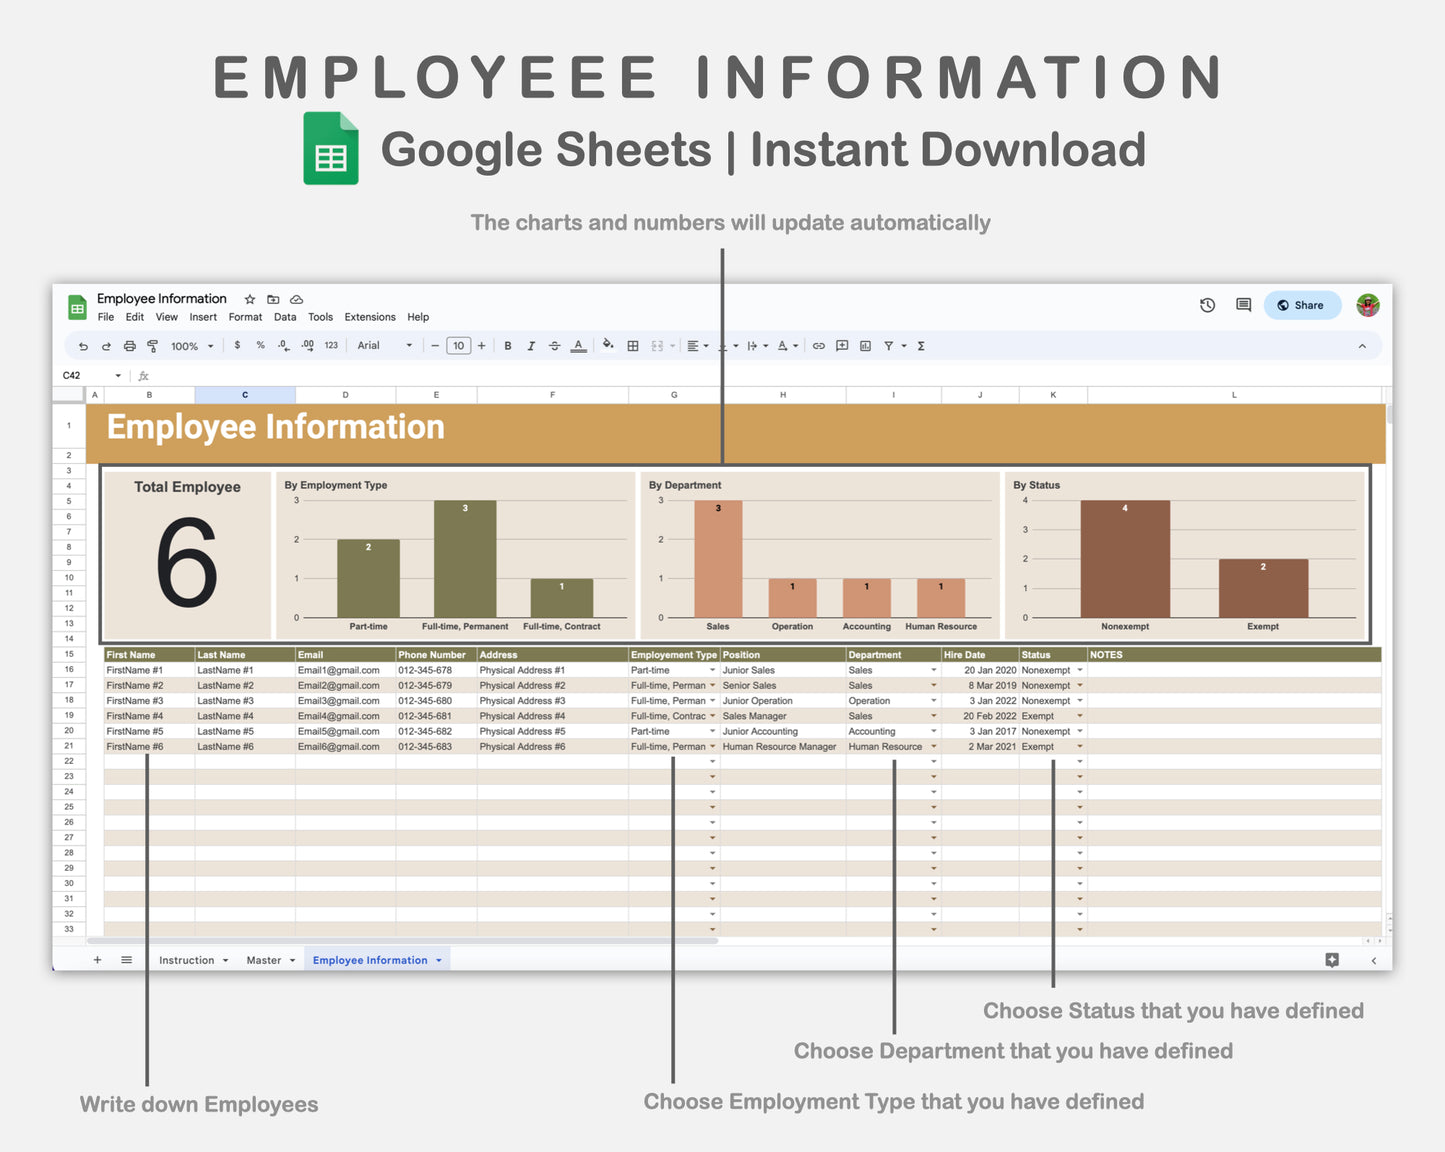Click the Insert comment icon

[841, 345]
